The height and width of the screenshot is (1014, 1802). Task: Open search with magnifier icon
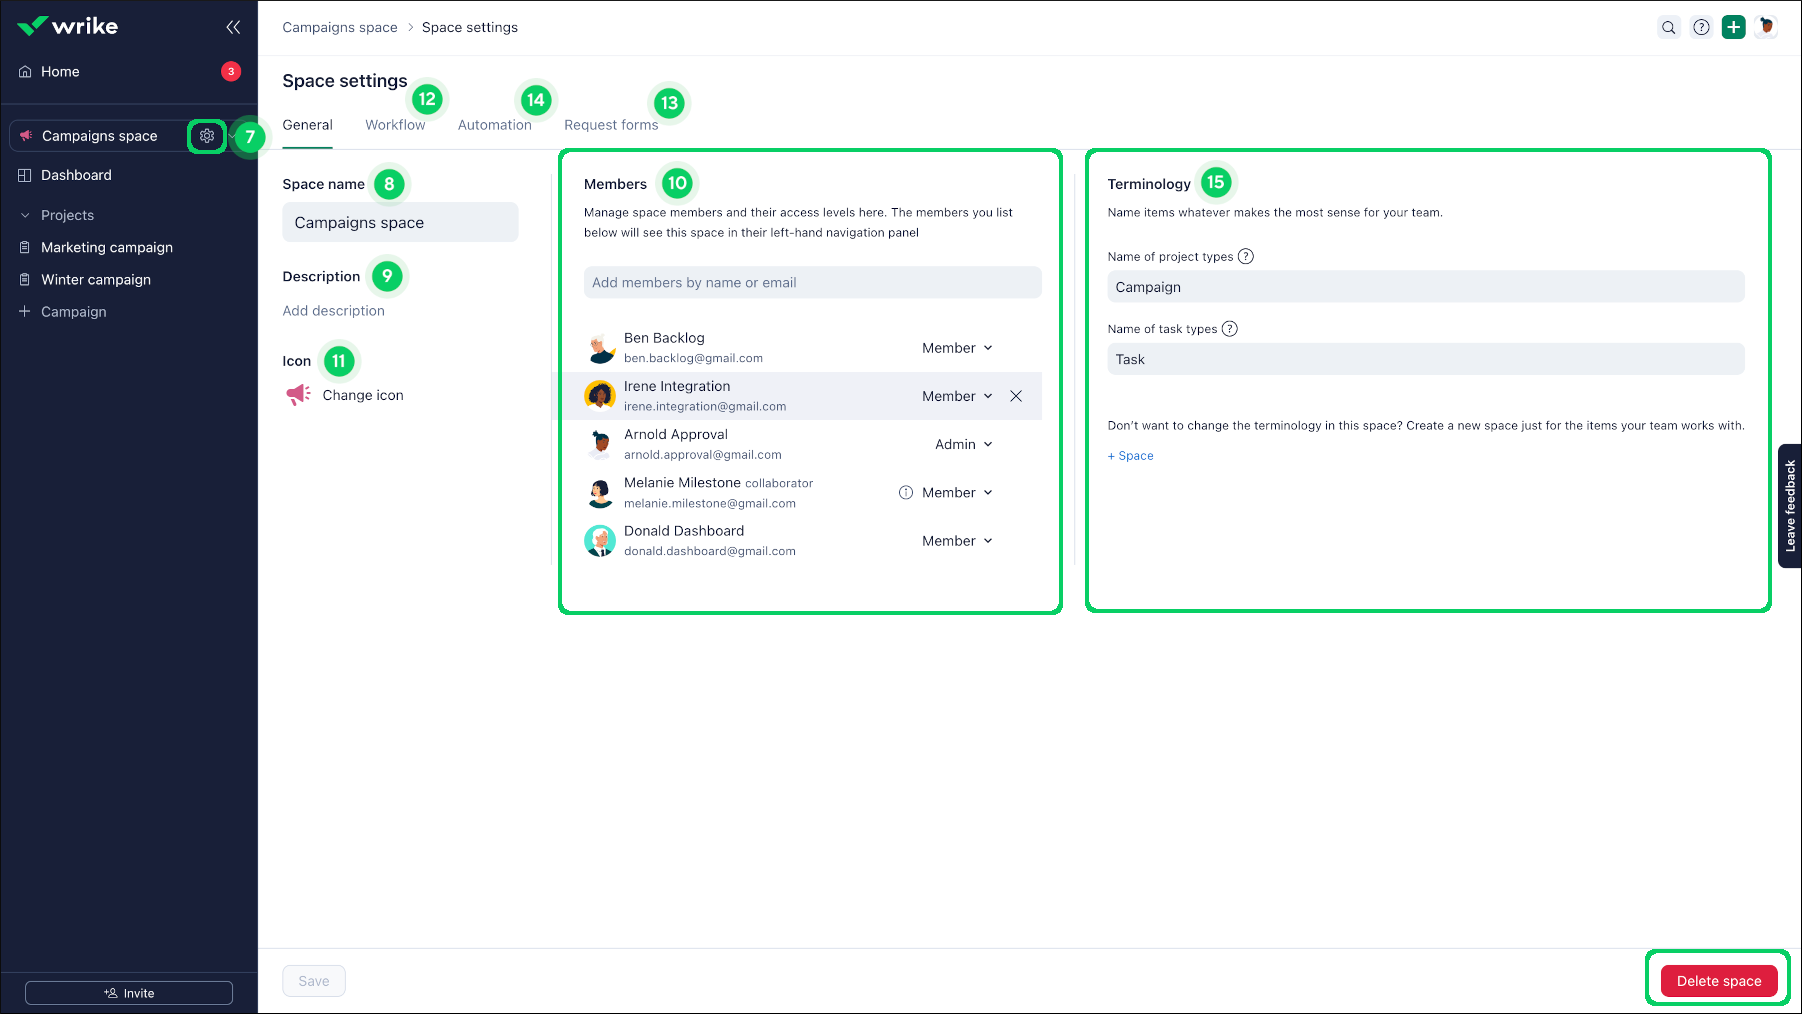(x=1668, y=28)
